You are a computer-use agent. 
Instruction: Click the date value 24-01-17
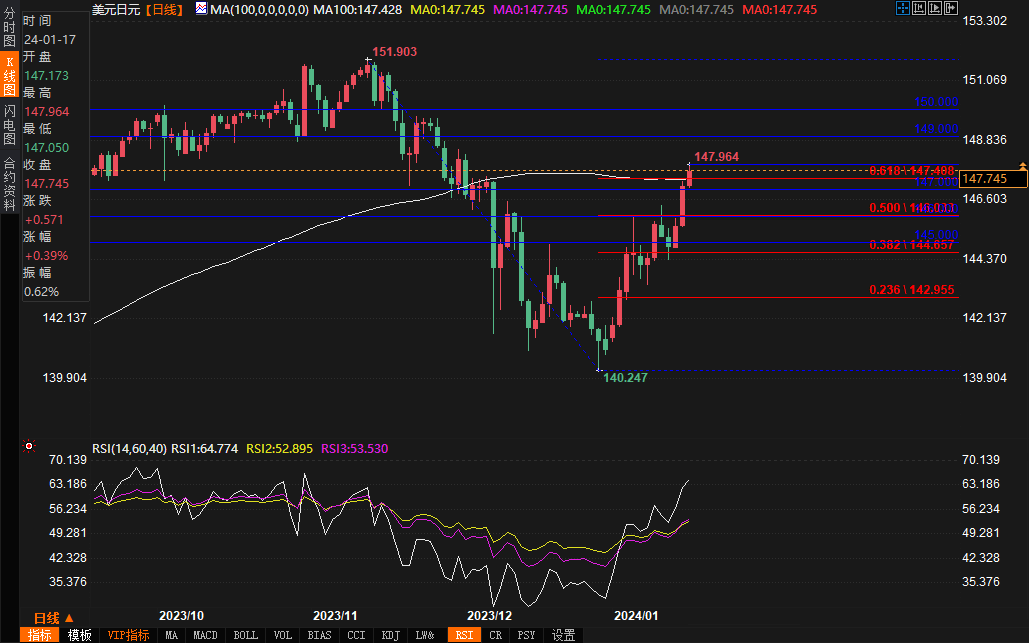point(50,39)
